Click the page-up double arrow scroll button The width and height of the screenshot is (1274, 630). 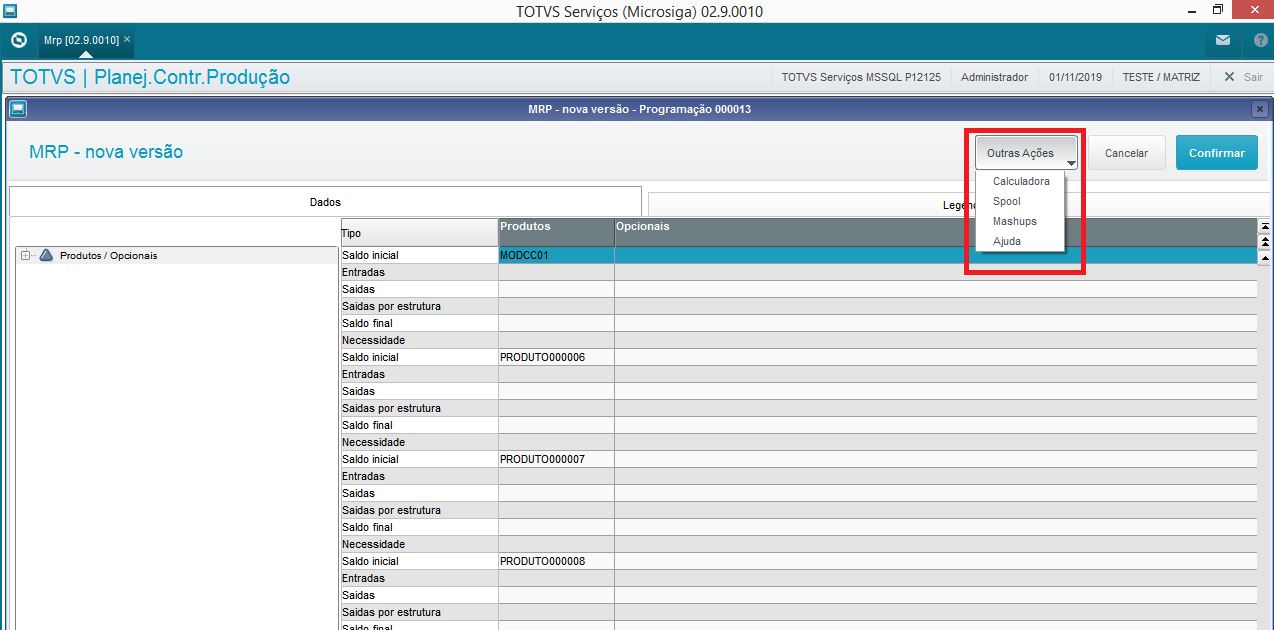[x=1265, y=242]
